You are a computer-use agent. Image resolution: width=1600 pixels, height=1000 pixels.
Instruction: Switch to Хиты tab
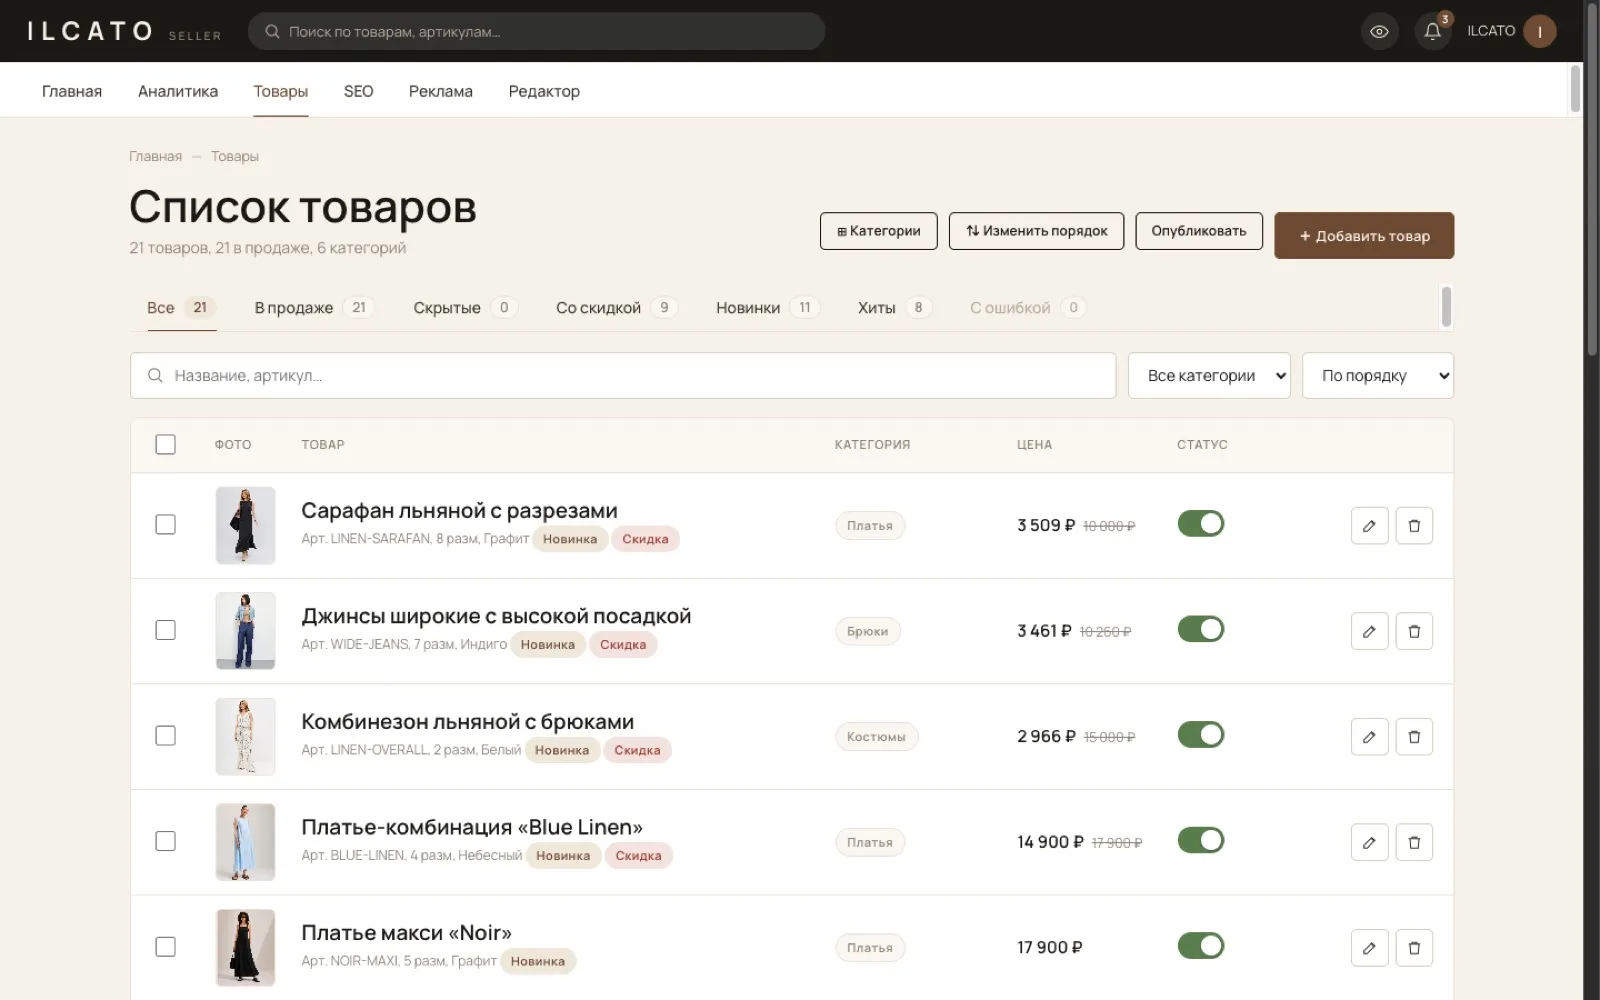[x=894, y=308]
